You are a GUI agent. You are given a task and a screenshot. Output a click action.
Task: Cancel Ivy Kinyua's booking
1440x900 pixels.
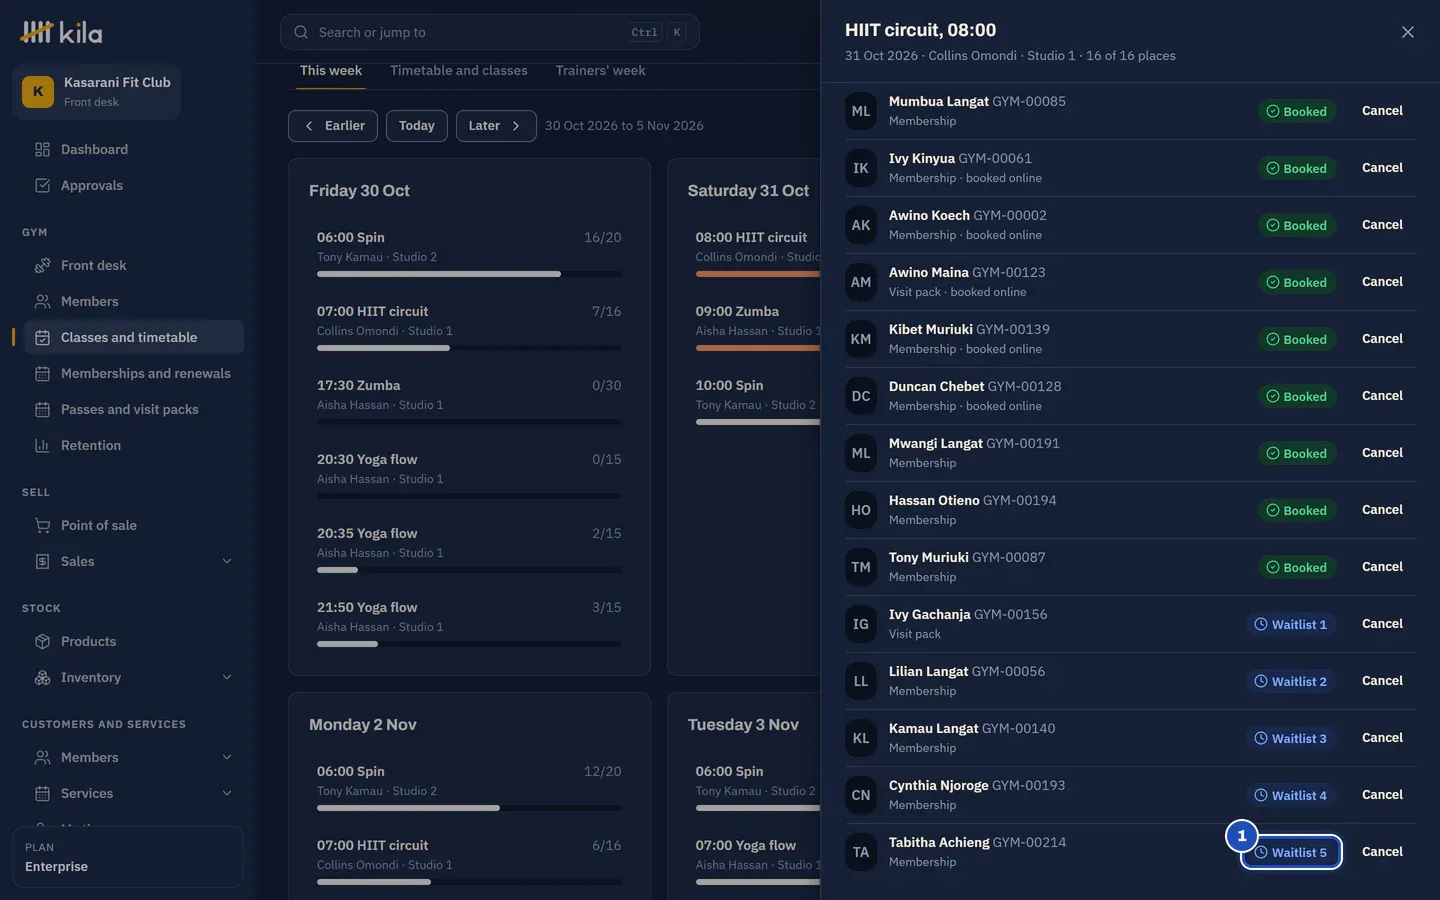[x=1382, y=168]
